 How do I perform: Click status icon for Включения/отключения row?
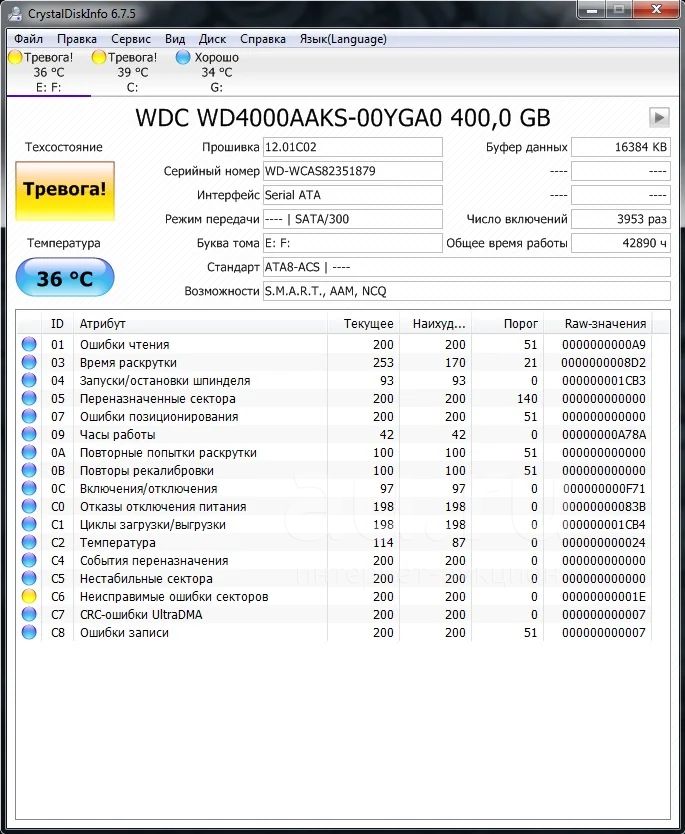pyautogui.click(x=29, y=488)
